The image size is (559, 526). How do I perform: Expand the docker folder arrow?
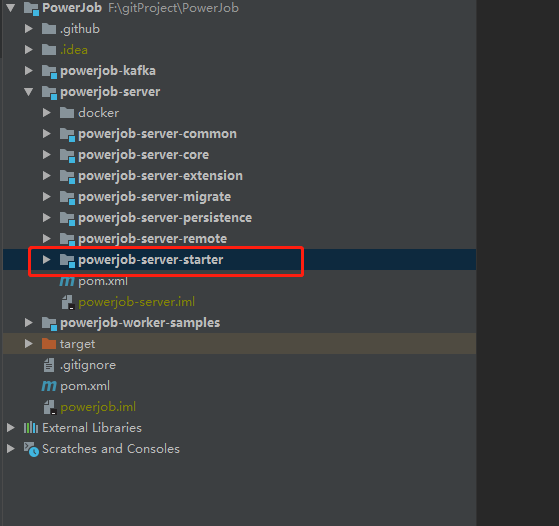47,113
